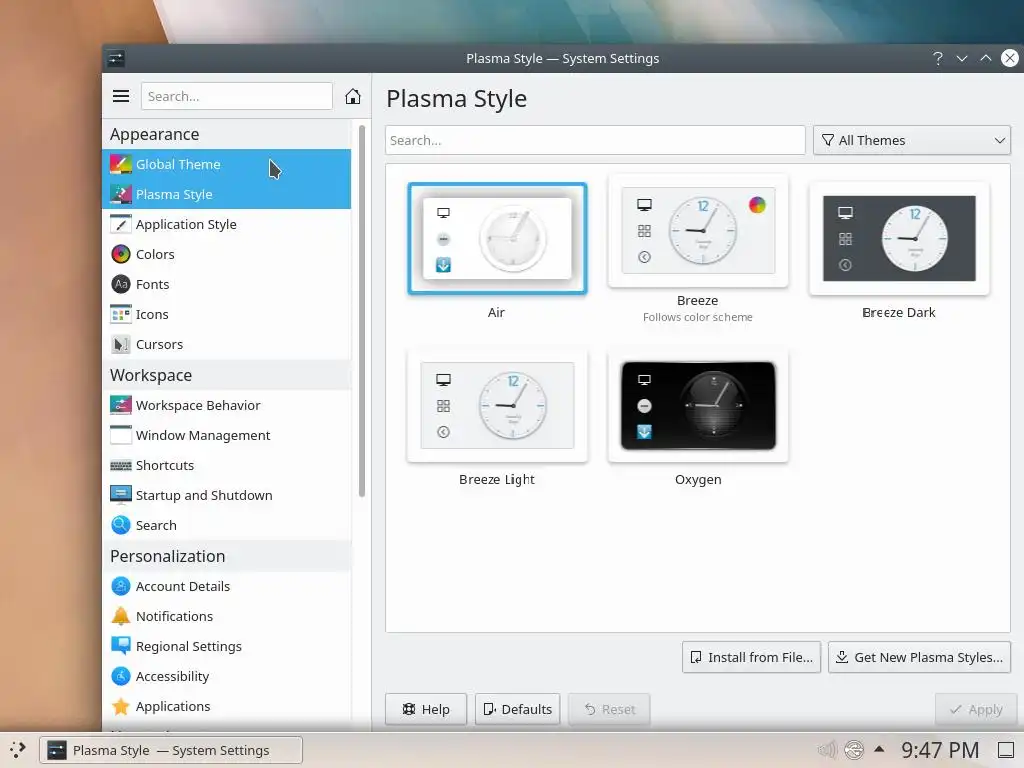1024x768 pixels.
Task: Select the Breeze Light style thumbnail
Action: tap(497, 406)
